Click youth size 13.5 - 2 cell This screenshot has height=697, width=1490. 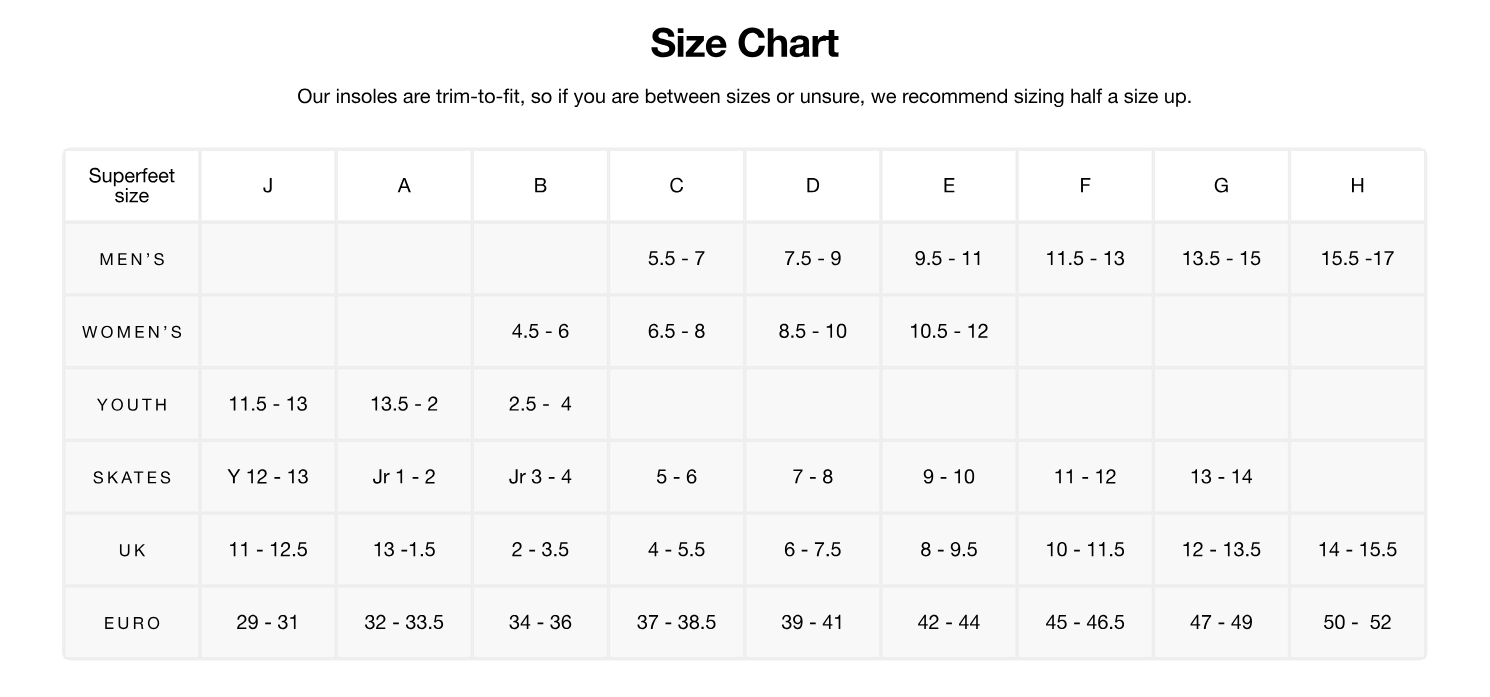tap(404, 404)
